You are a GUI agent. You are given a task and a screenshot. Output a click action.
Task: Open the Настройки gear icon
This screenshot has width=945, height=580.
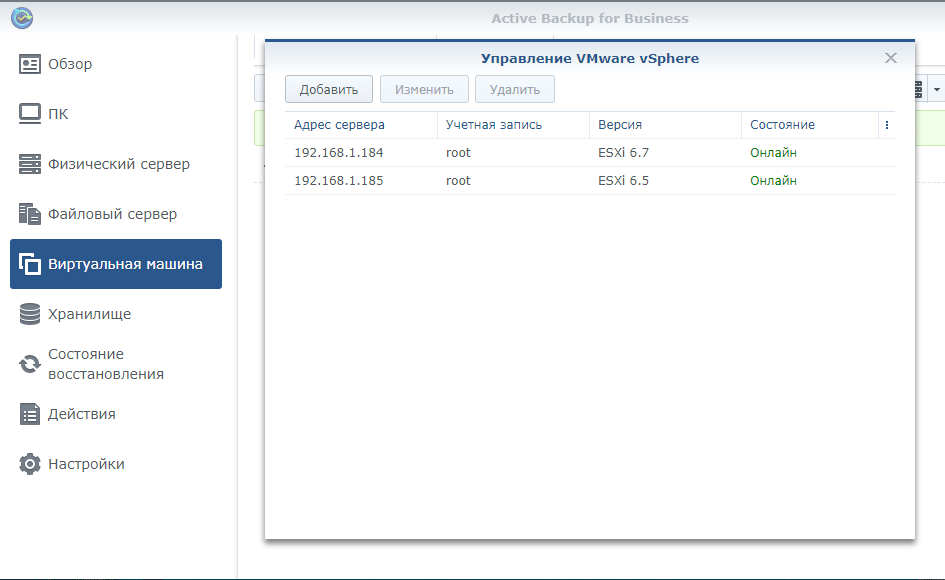pos(30,464)
